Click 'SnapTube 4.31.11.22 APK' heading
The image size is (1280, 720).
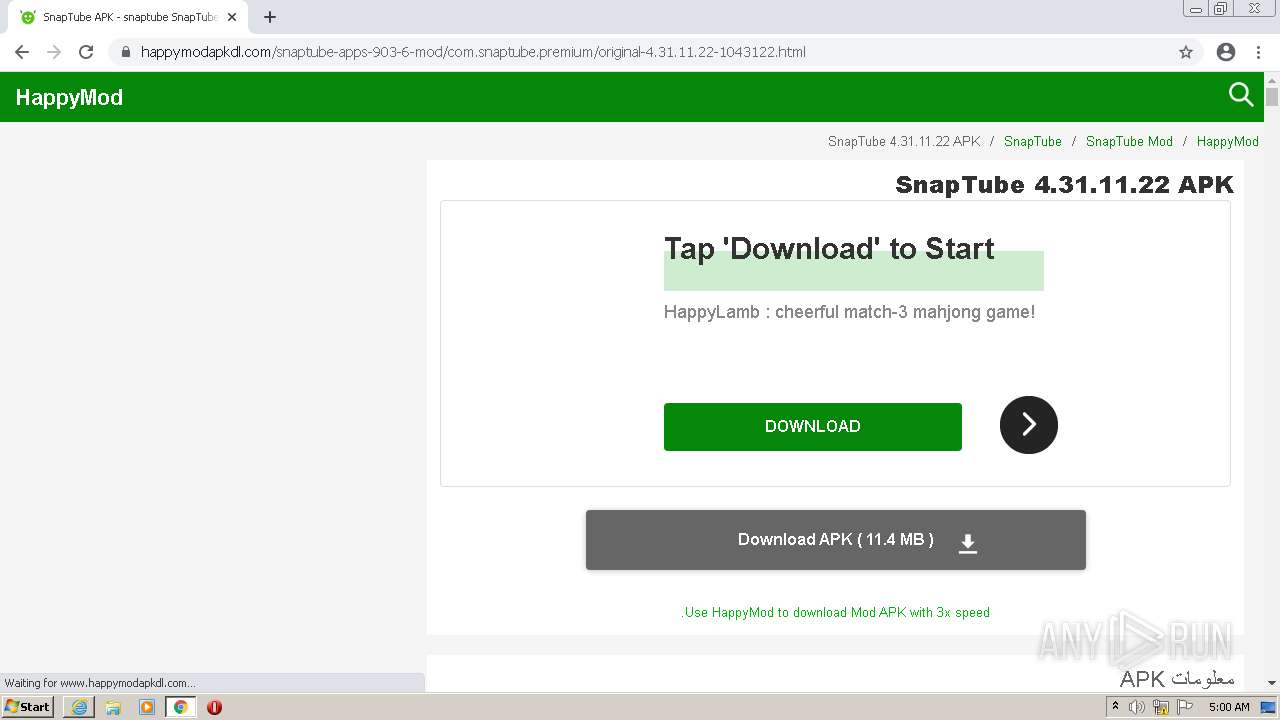pos(1065,184)
